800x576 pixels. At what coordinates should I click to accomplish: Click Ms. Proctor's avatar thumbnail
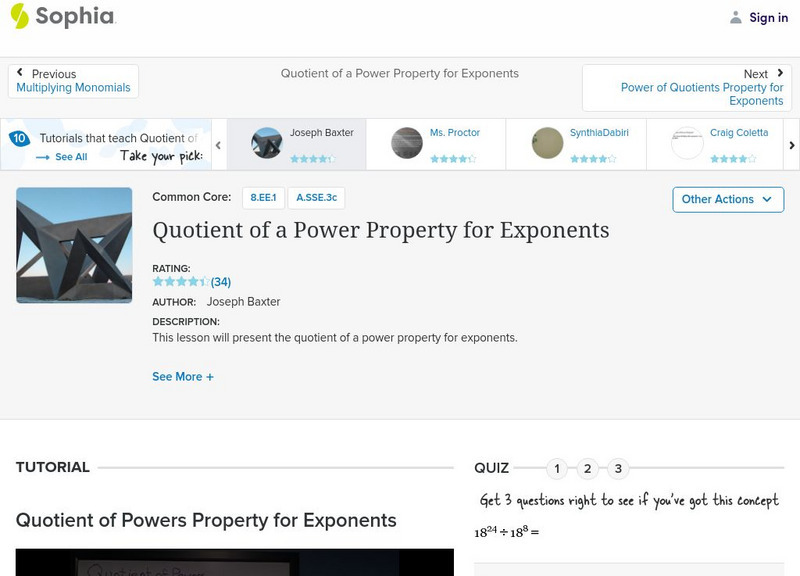point(407,143)
